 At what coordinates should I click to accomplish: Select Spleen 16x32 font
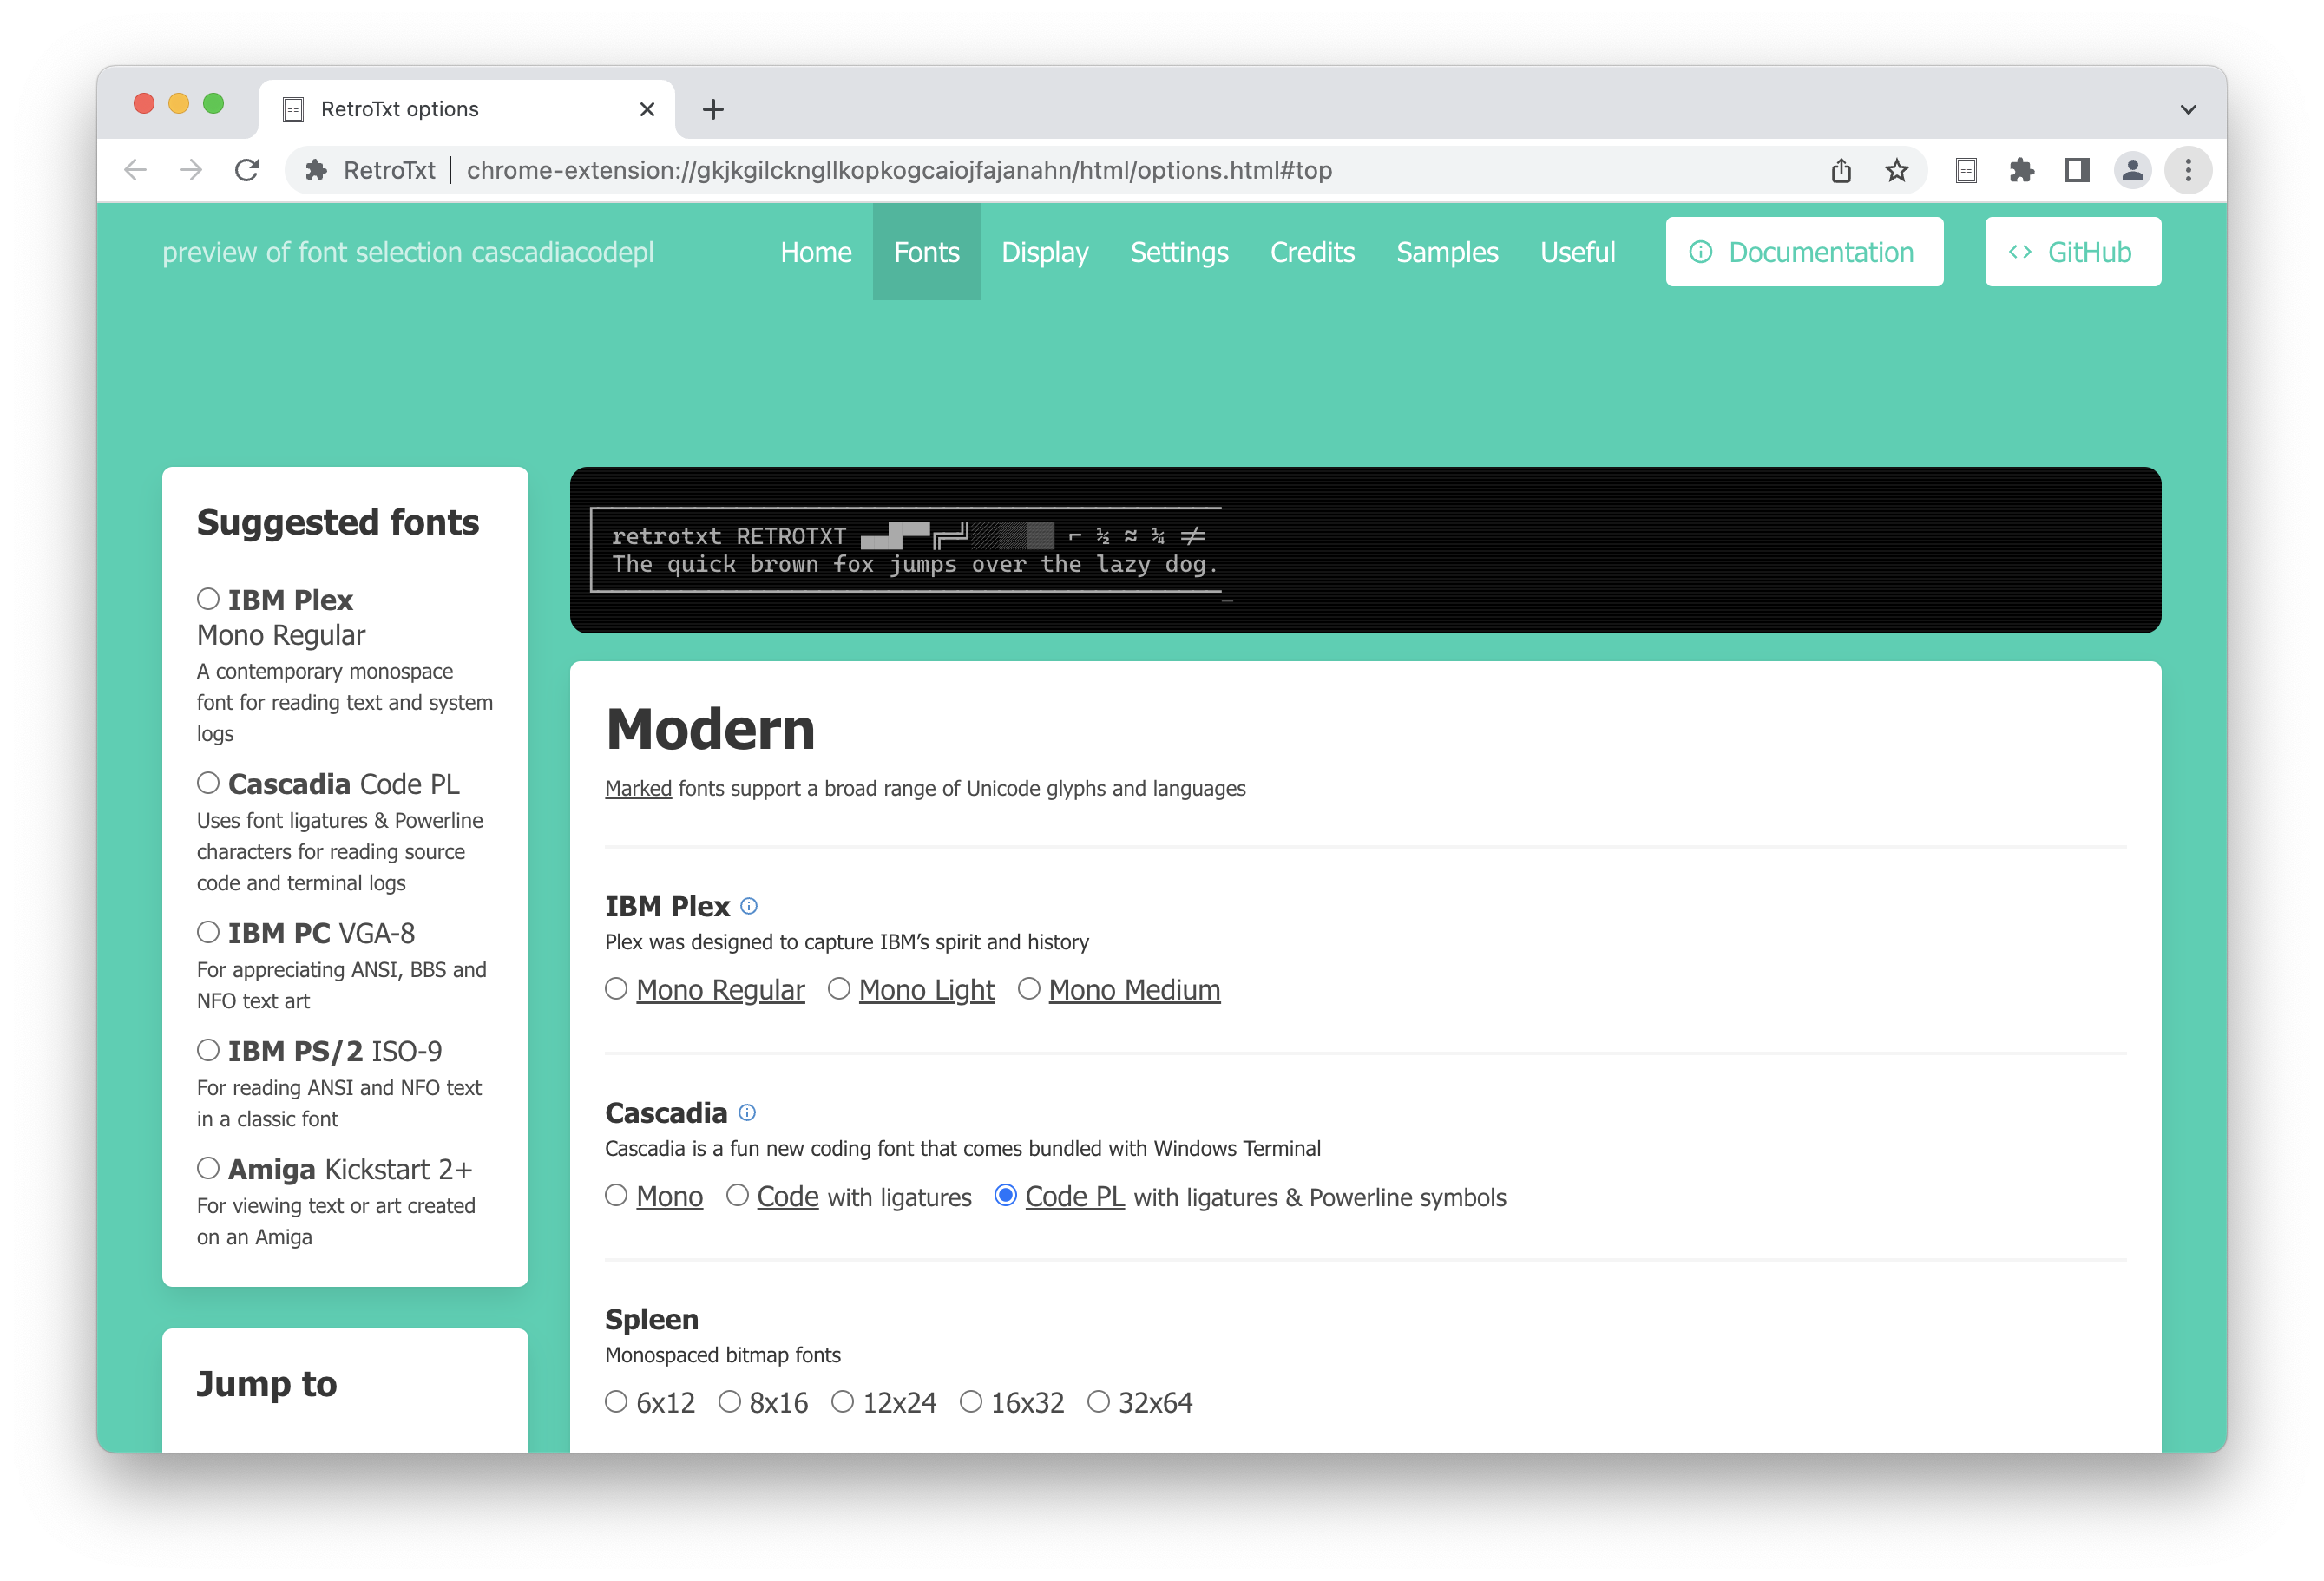pyautogui.click(x=971, y=1402)
